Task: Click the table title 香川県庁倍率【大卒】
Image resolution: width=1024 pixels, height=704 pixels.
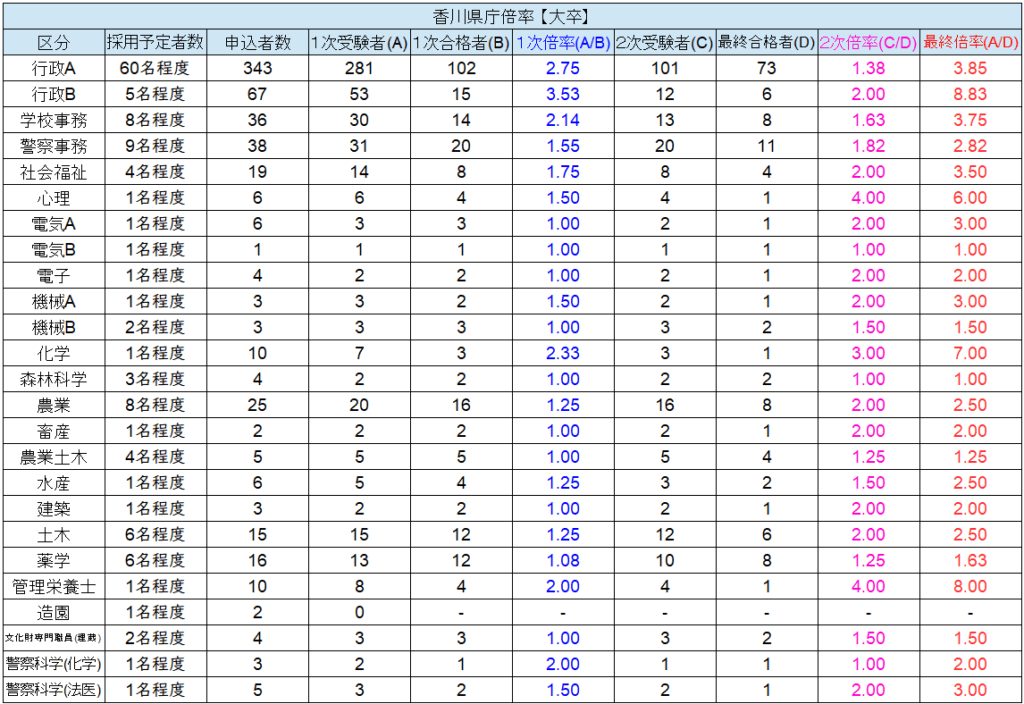Action: click(512, 16)
